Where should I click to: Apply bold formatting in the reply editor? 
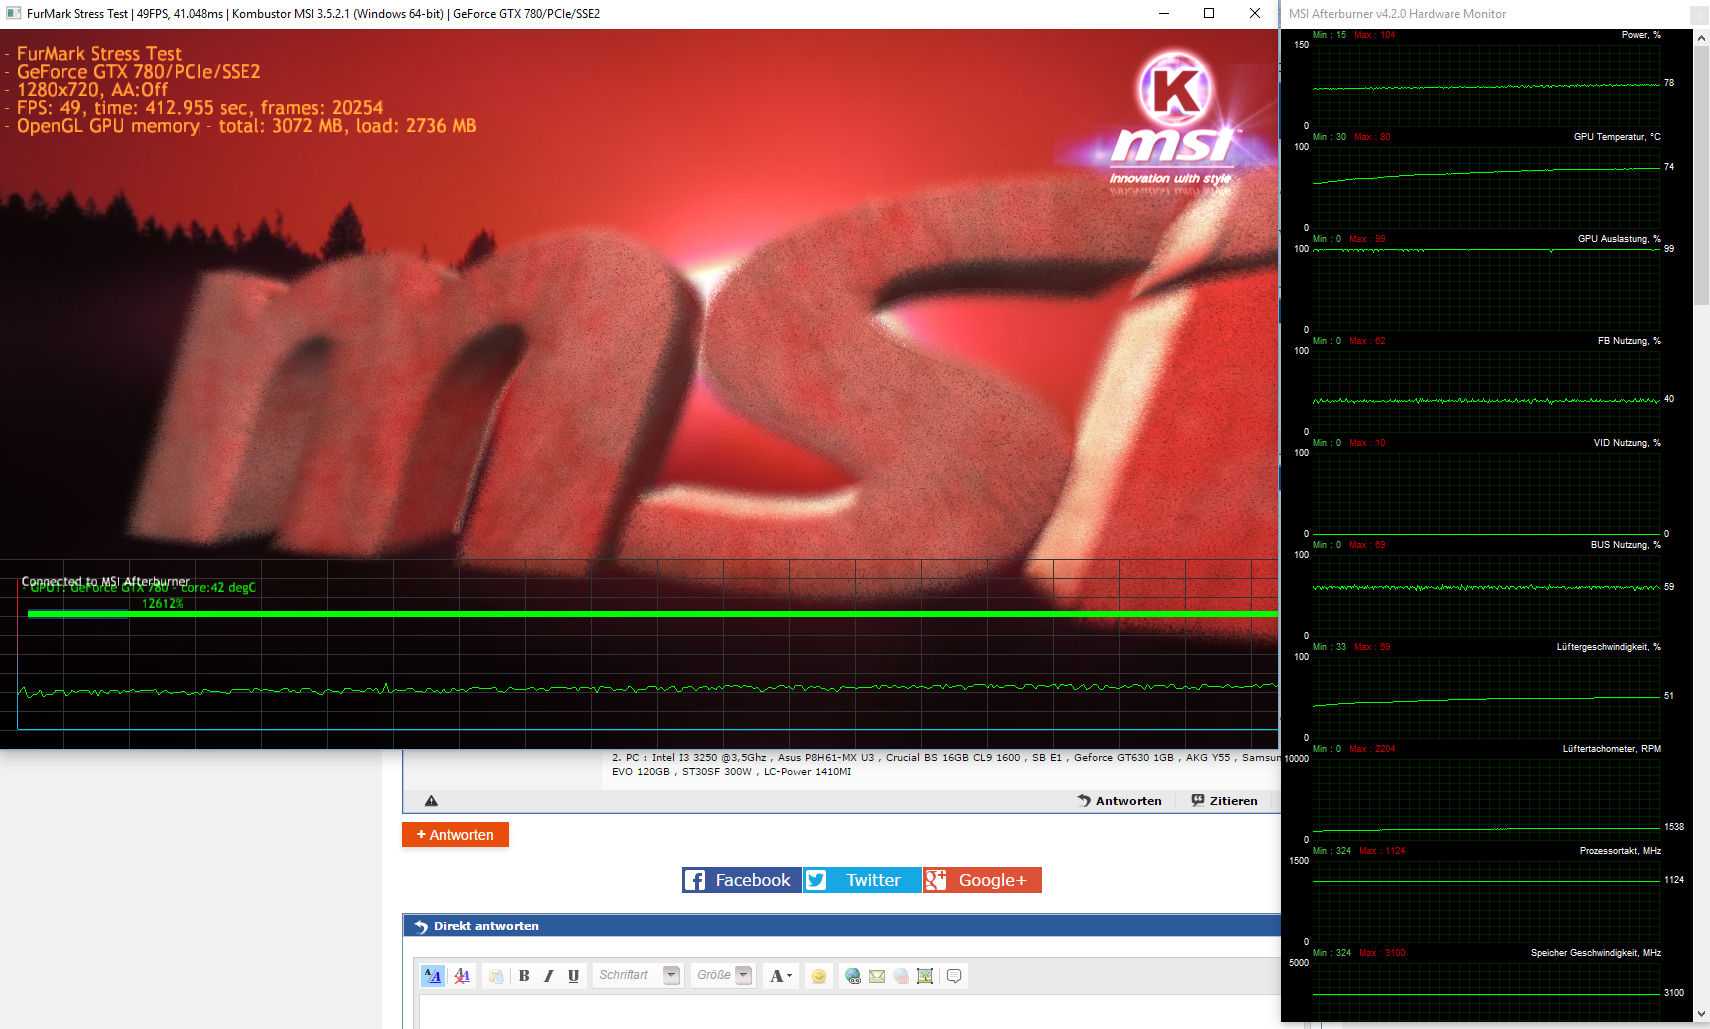[x=524, y=976]
